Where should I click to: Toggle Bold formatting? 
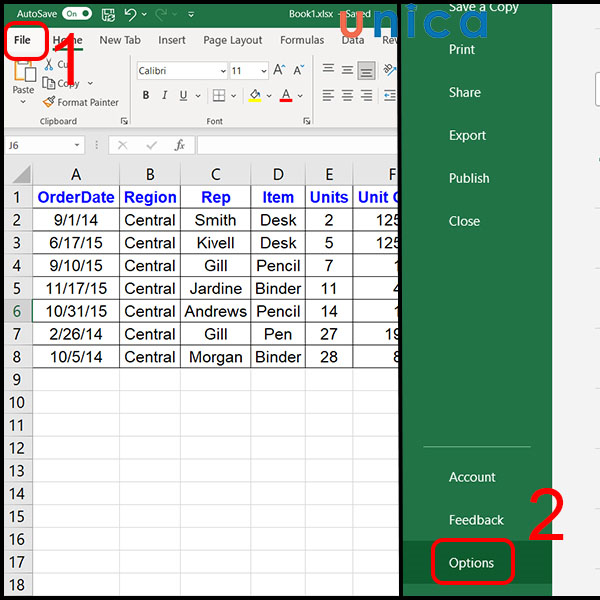146,96
